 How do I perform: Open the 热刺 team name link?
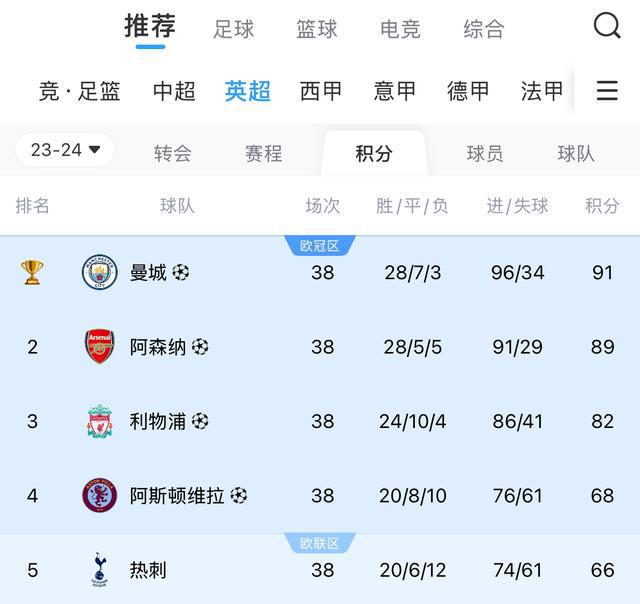(148, 570)
